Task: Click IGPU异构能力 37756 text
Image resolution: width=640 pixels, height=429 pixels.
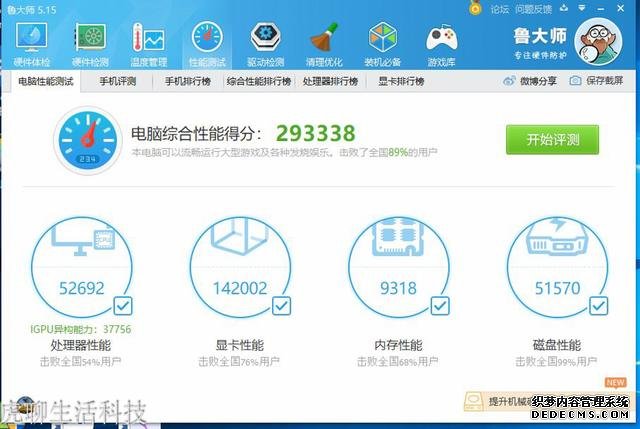Action: [81, 329]
